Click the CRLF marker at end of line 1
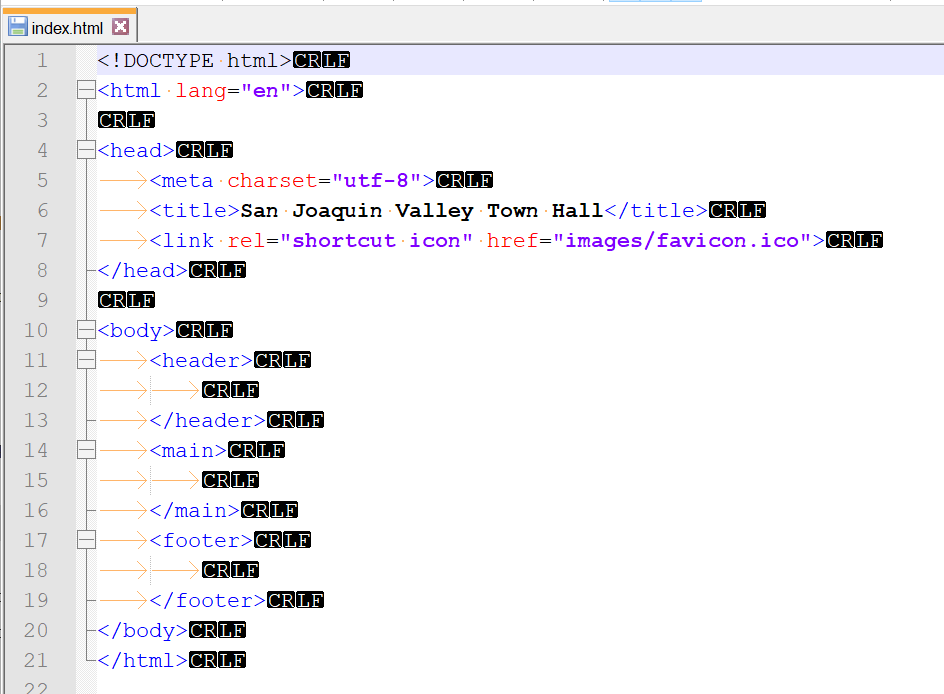The height and width of the screenshot is (694, 944). click(321, 60)
